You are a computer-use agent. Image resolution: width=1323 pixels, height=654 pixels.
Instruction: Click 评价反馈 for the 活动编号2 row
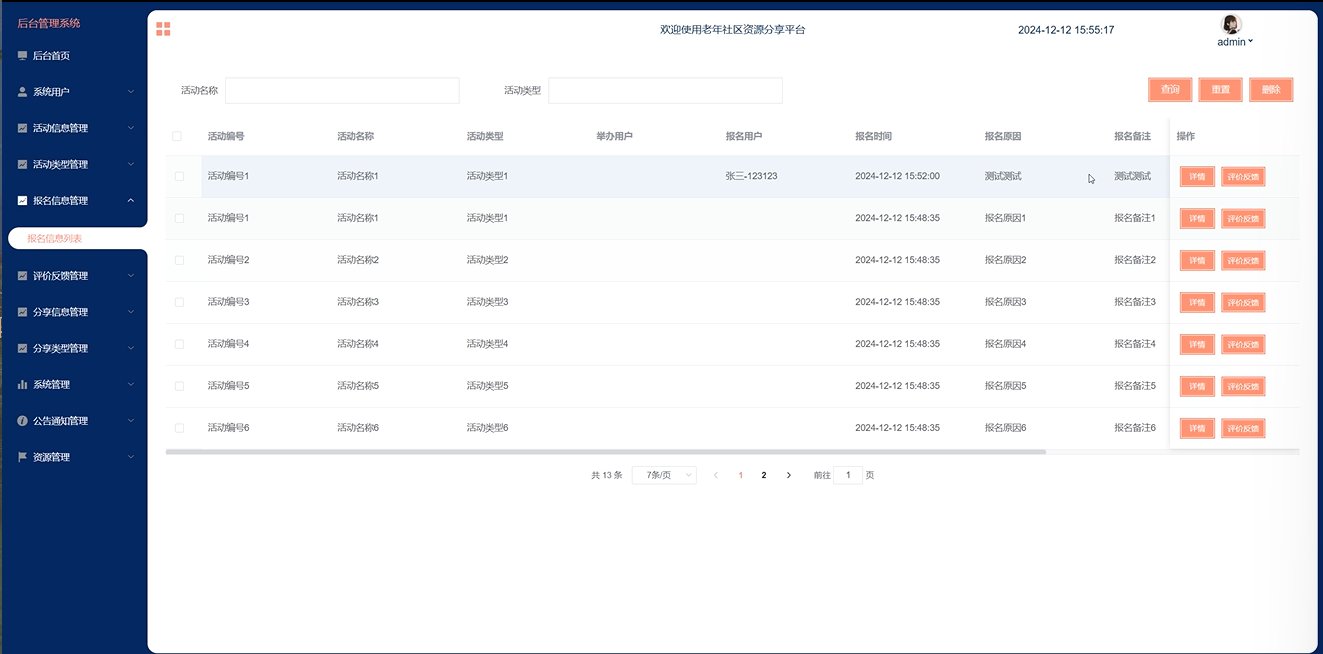pyautogui.click(x=1243, y=261)
